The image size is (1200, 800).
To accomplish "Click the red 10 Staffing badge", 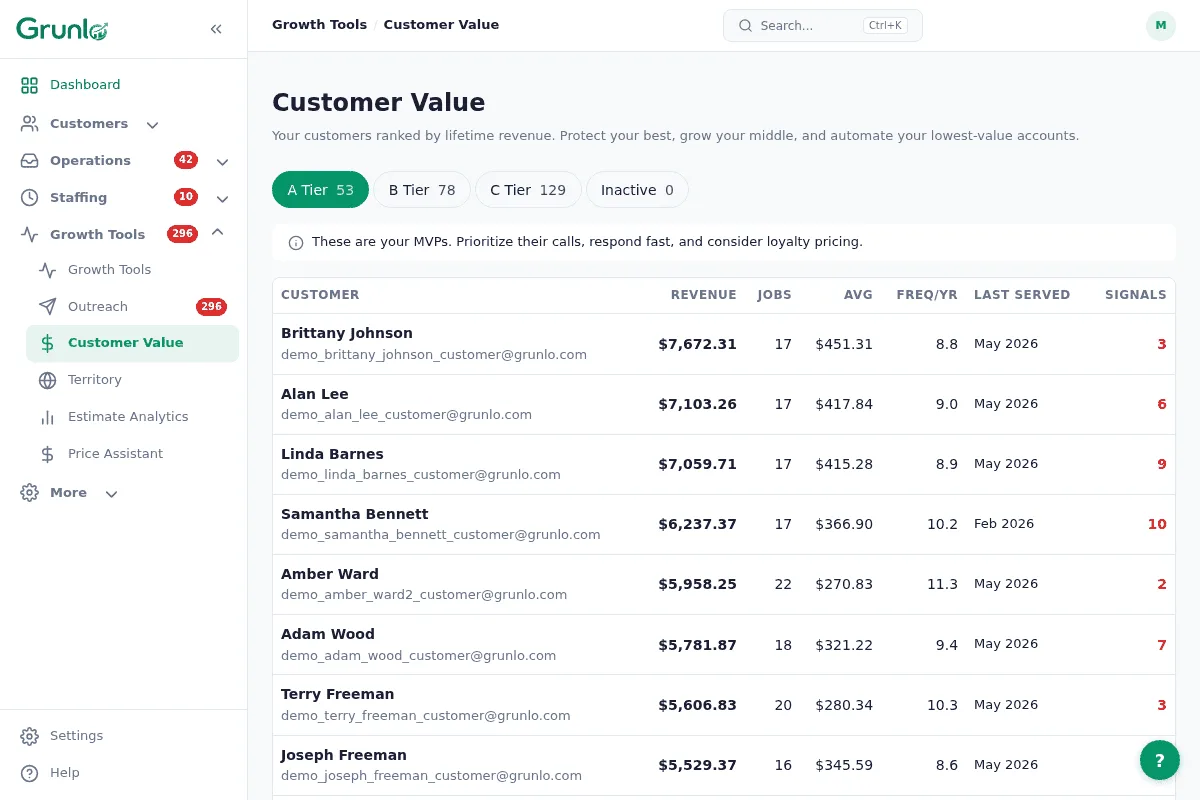I will click(186, 197).
